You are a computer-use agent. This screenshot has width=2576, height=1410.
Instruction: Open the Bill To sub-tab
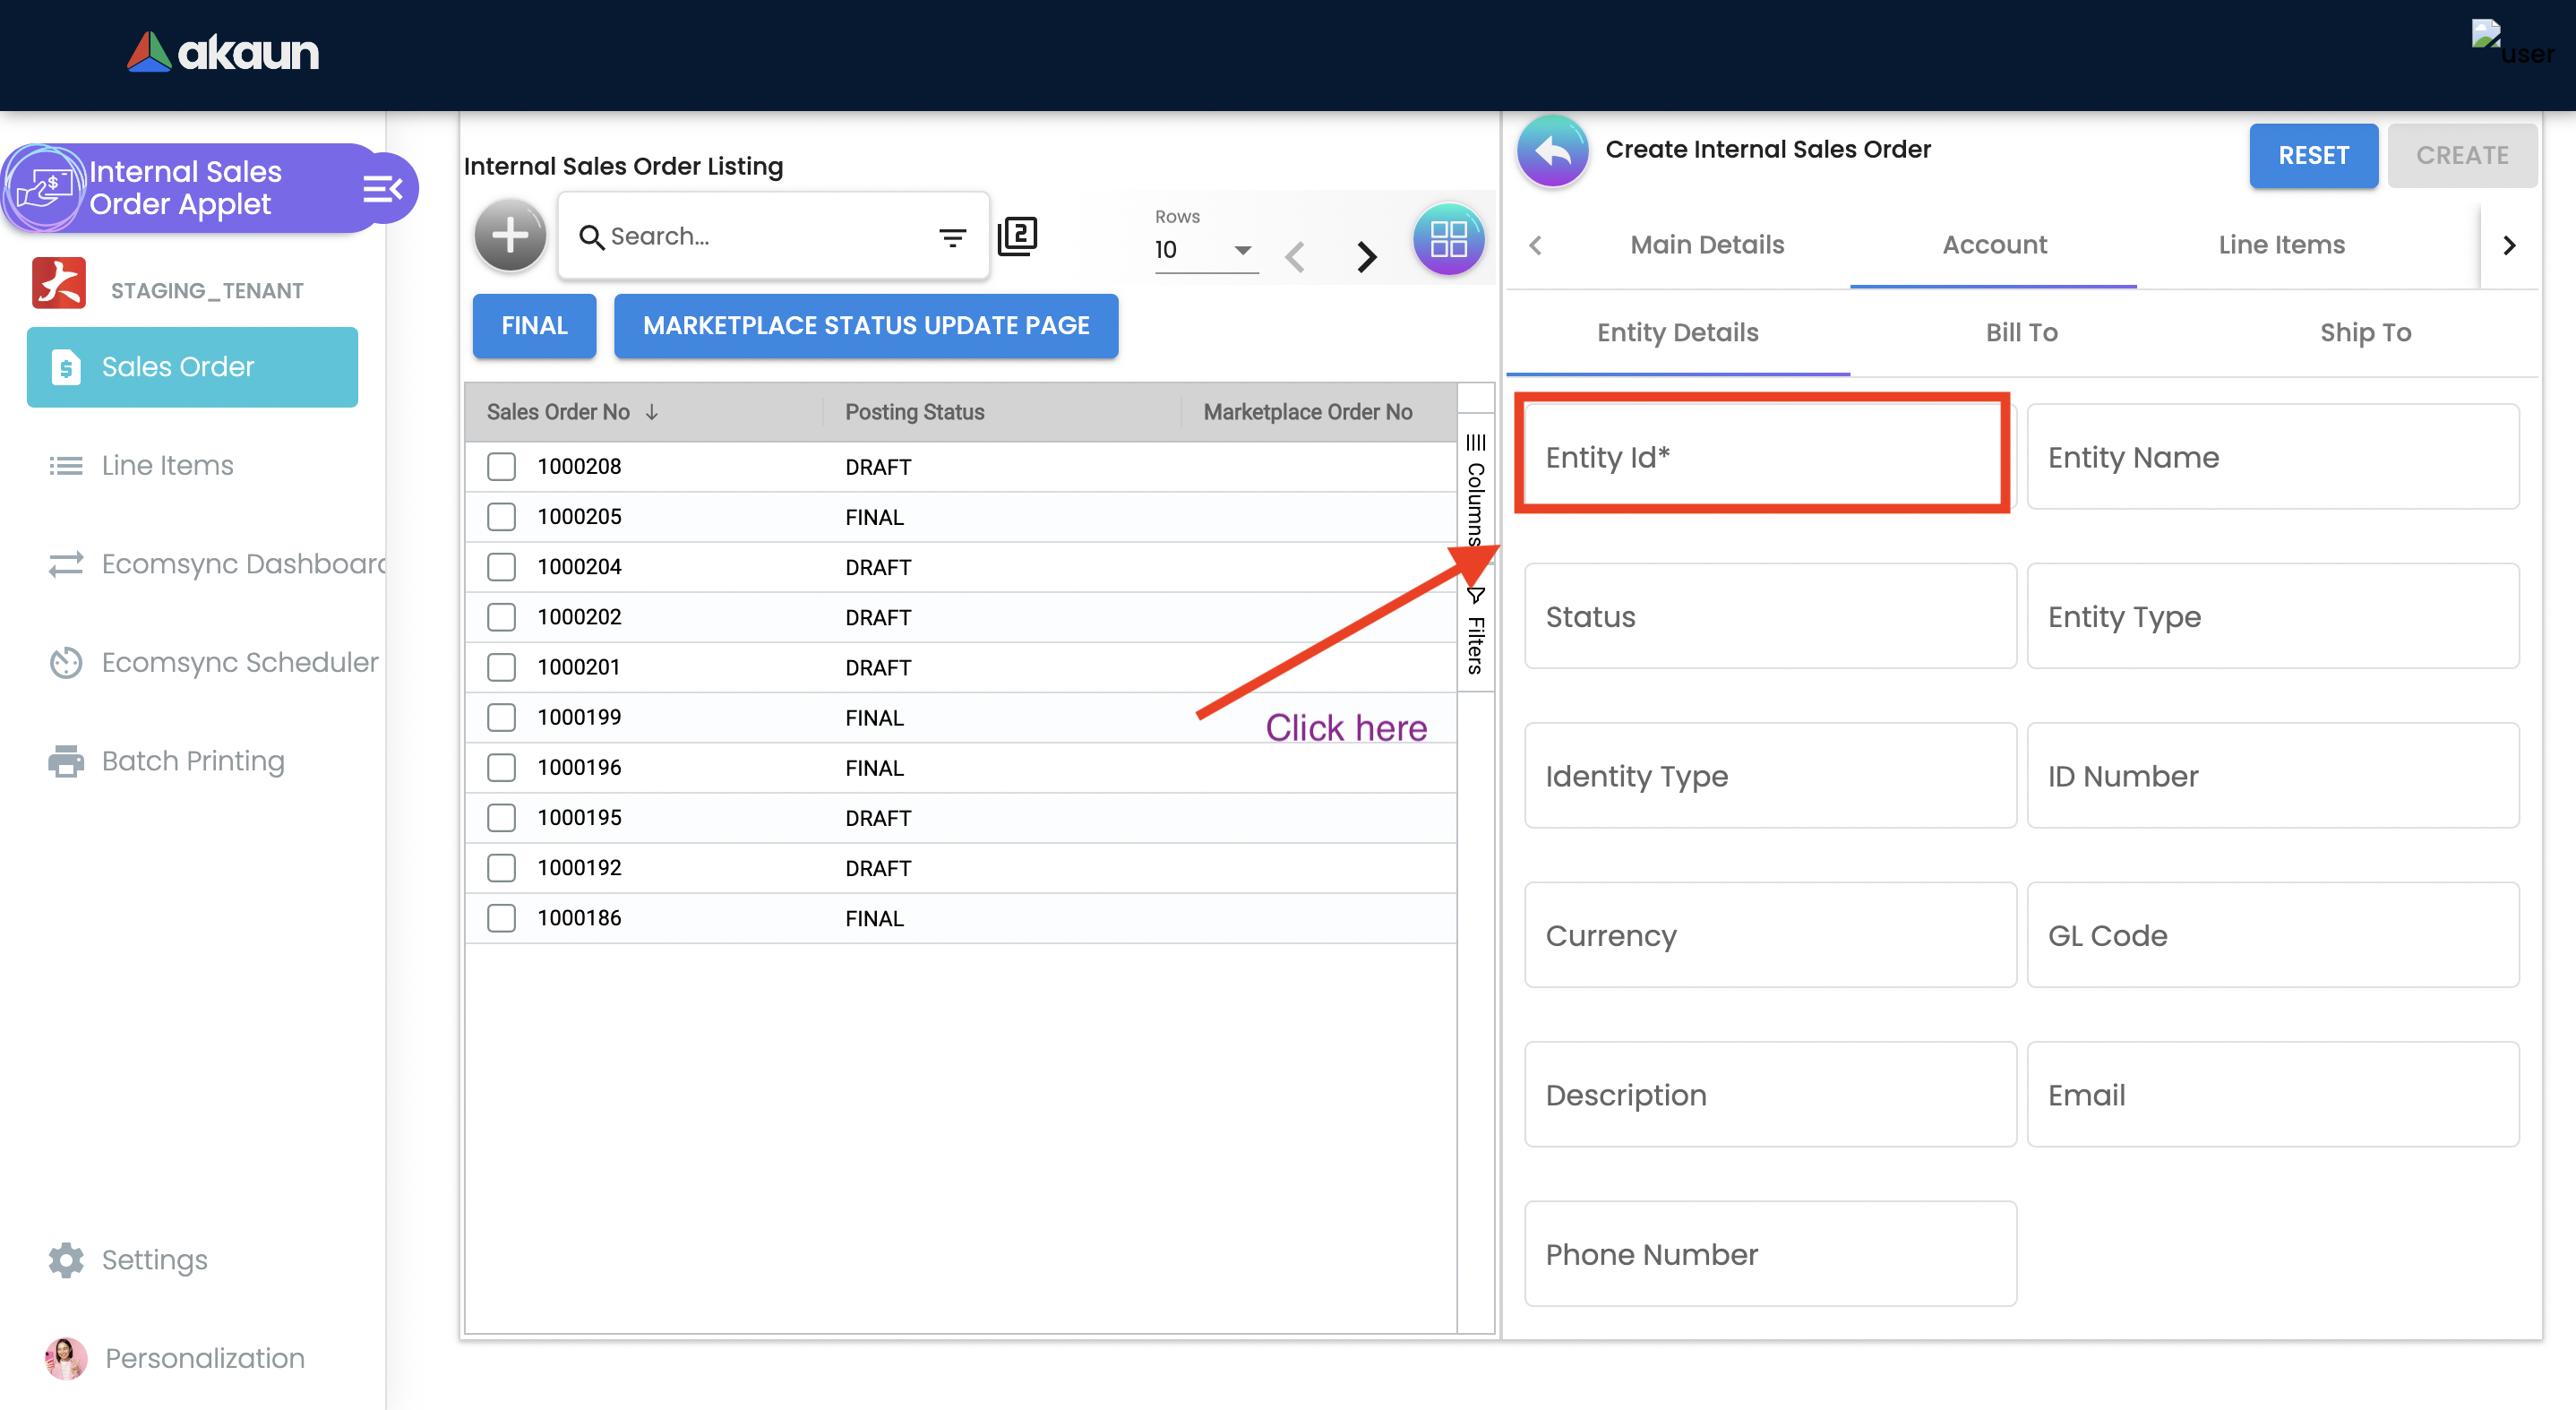pyautogui.click(x=2021, y=333)
